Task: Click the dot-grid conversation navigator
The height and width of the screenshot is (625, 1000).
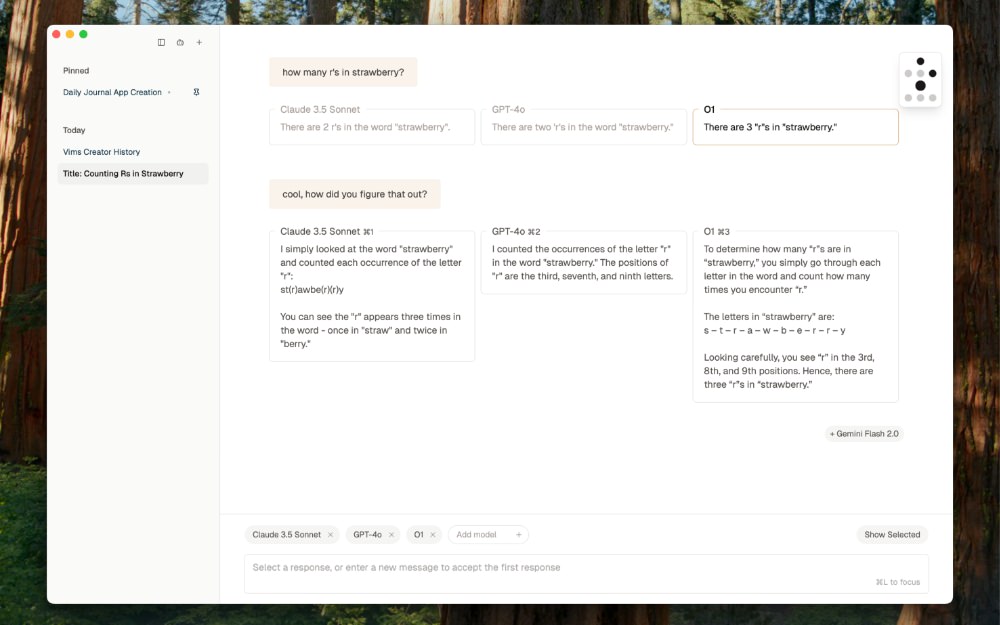Action: [x=920, y=80]
